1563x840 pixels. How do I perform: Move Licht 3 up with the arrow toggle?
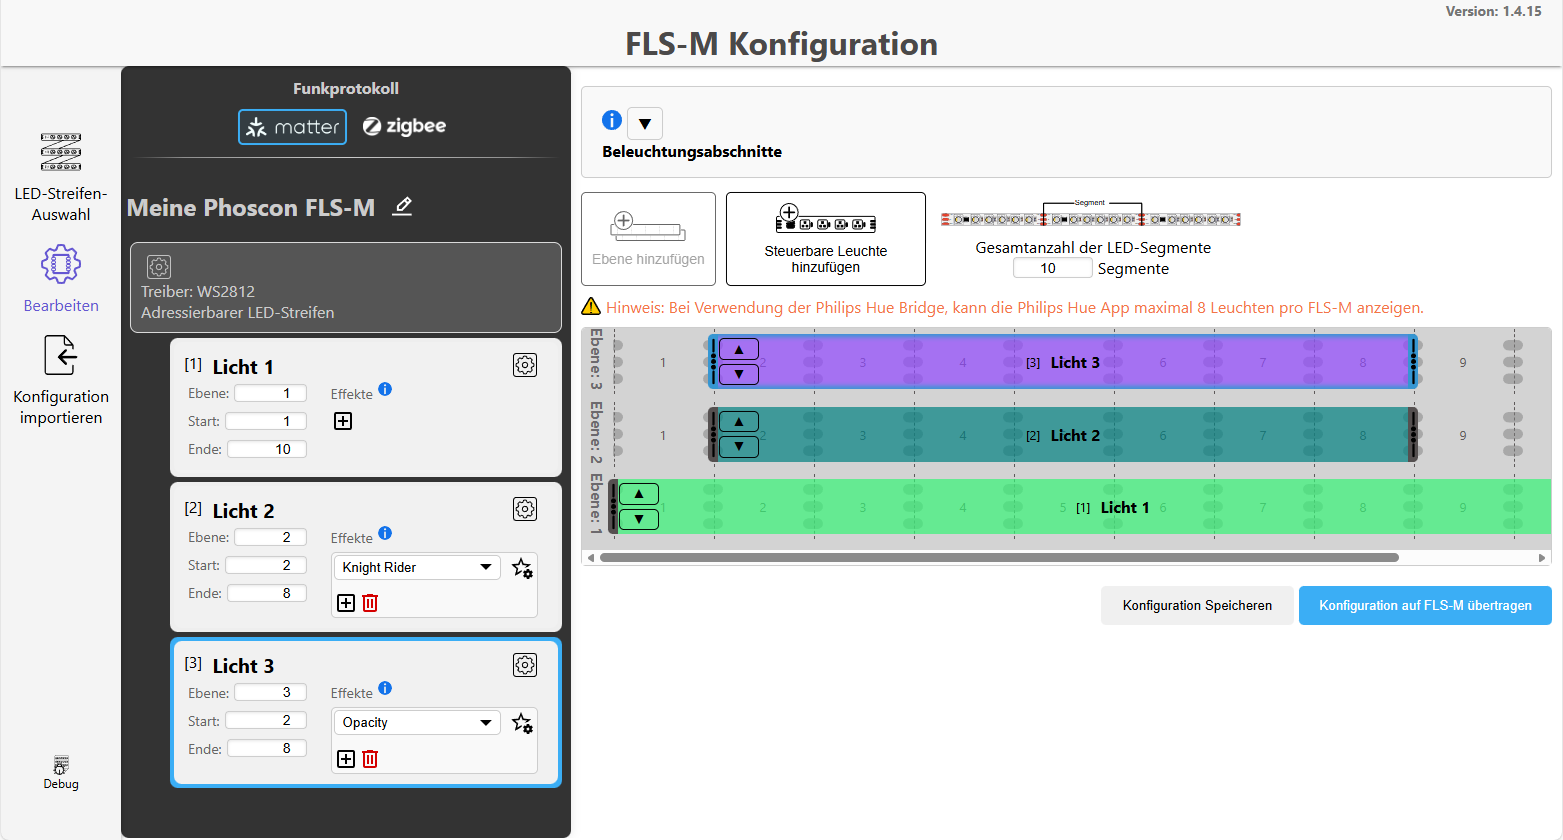point(738,348)
